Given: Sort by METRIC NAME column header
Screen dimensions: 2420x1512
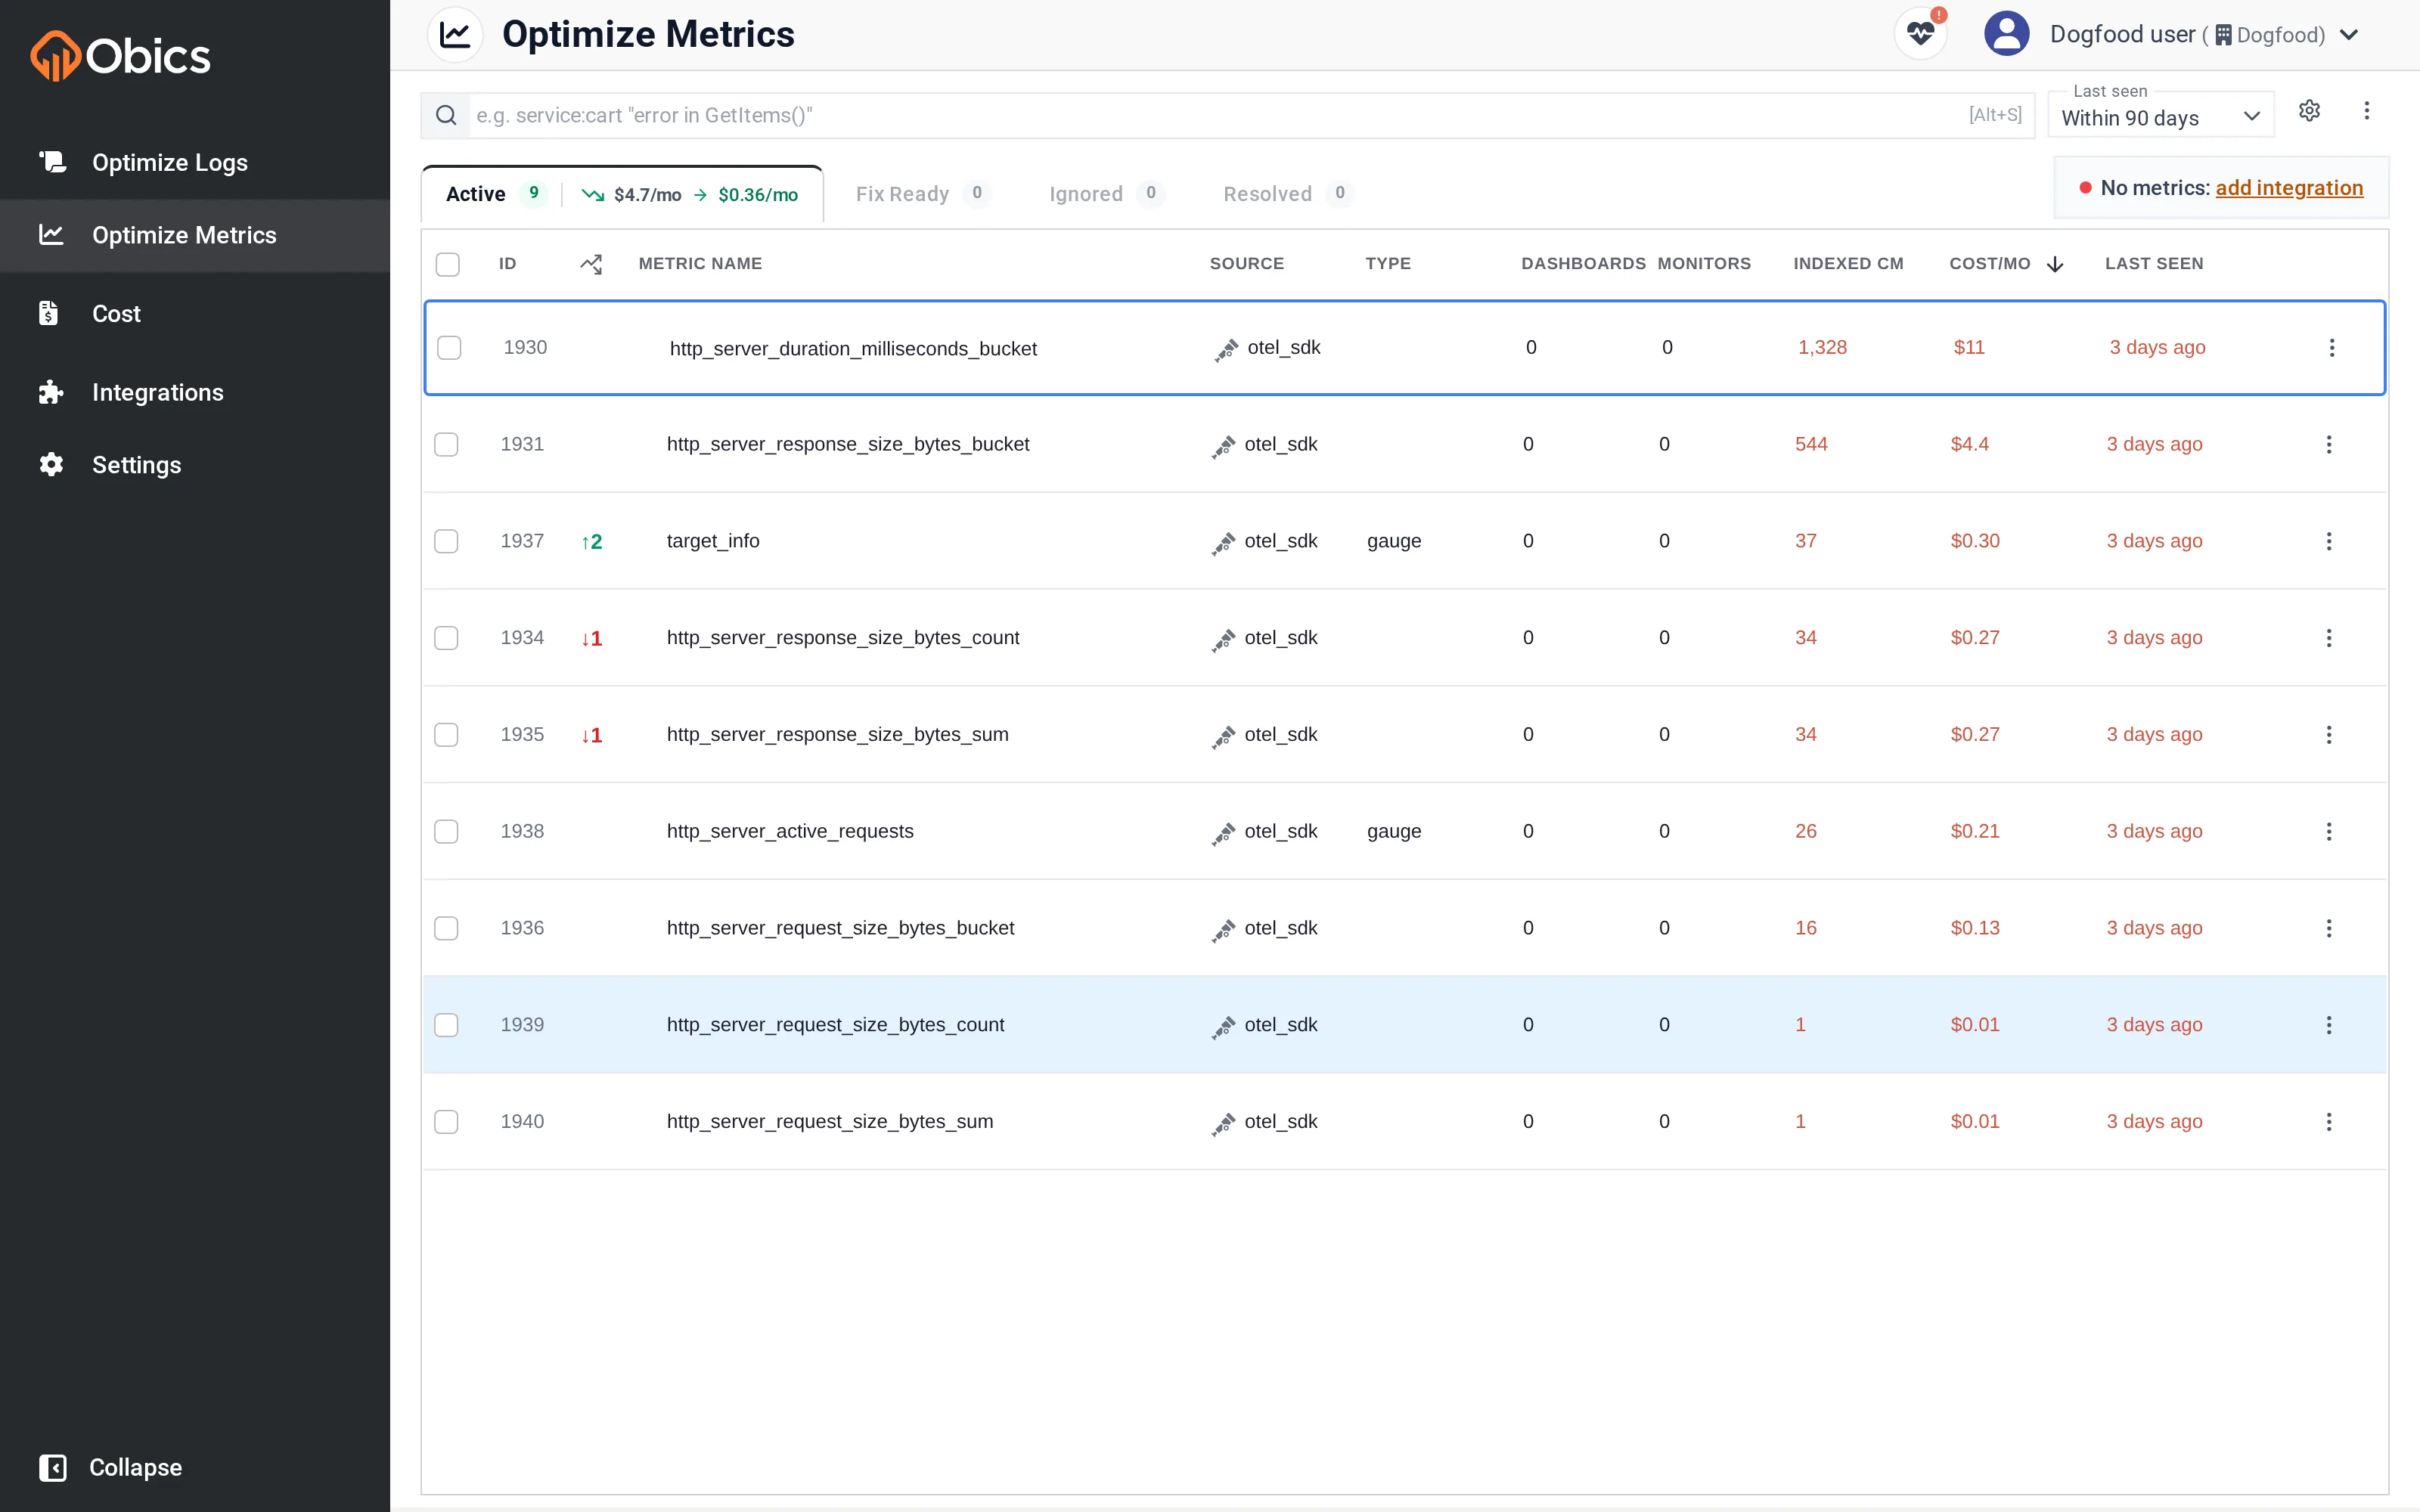Looking at the screenshot, I should point(700,264).
